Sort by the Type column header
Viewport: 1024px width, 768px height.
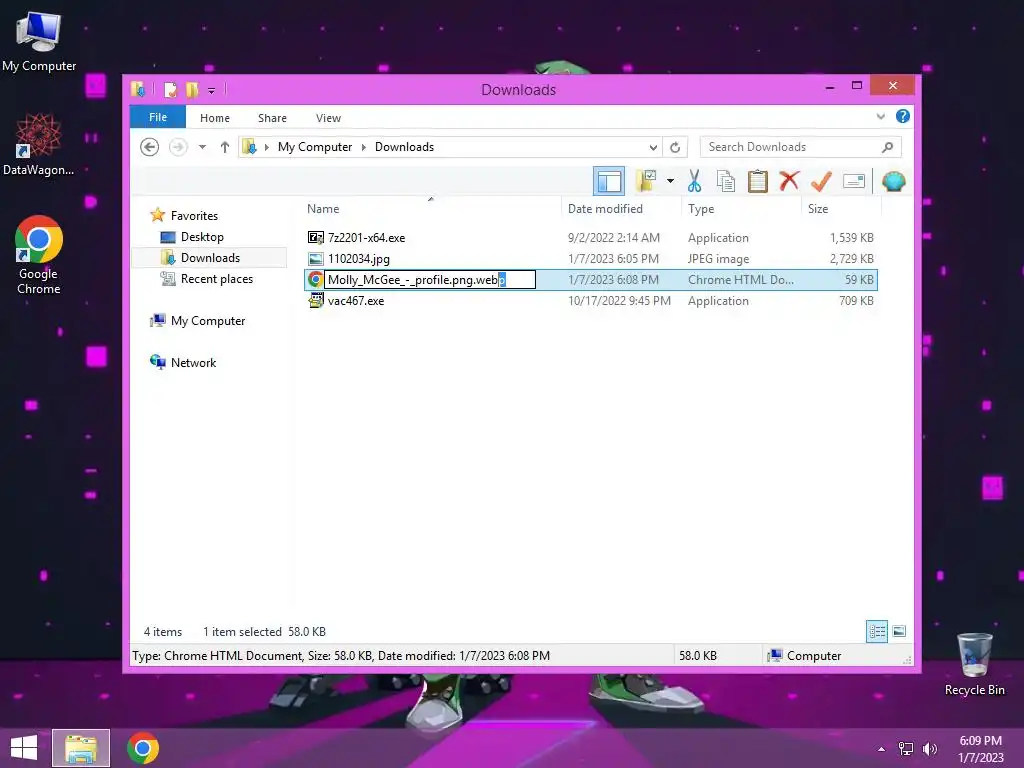[x=701, y=208]
